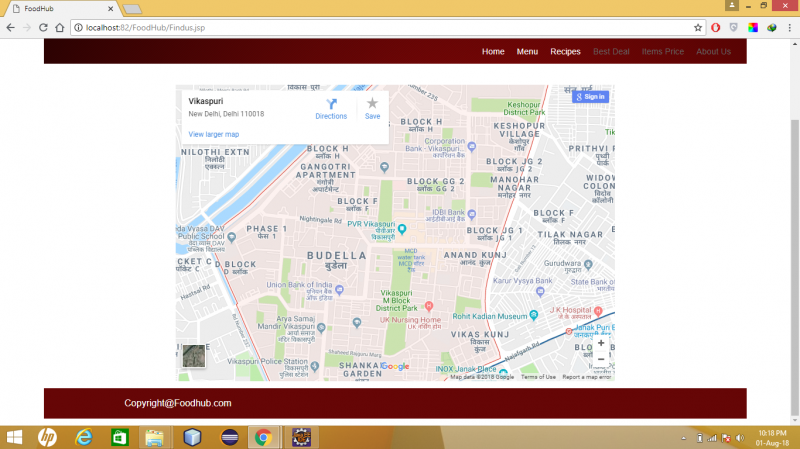
Task: Open the HP taskbar icon
Action: pos(47,437)
